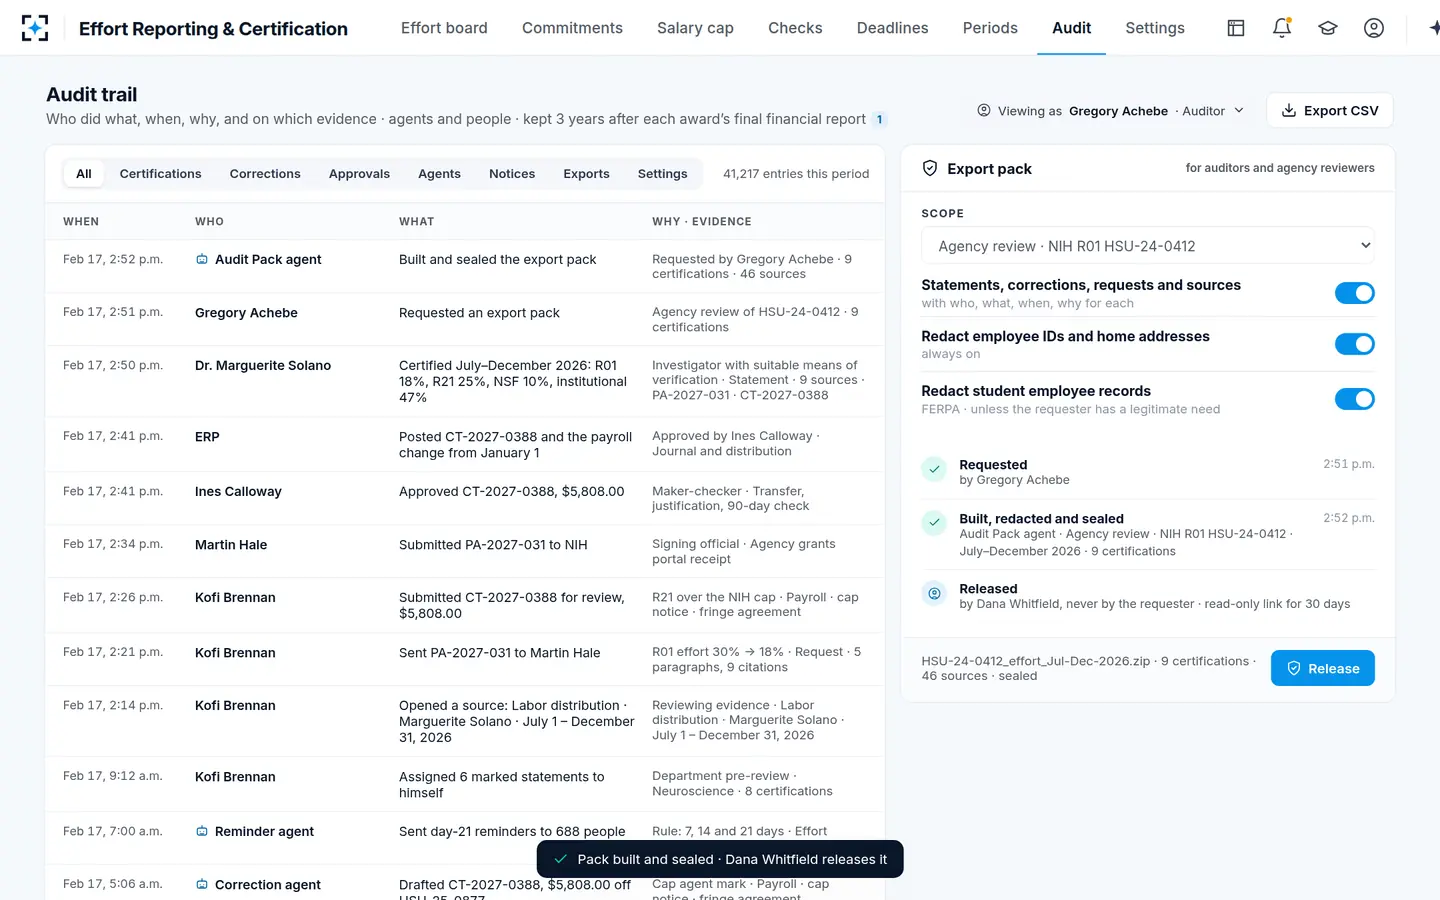
Task: Open the notifications bell
Action: (1282, 28)
